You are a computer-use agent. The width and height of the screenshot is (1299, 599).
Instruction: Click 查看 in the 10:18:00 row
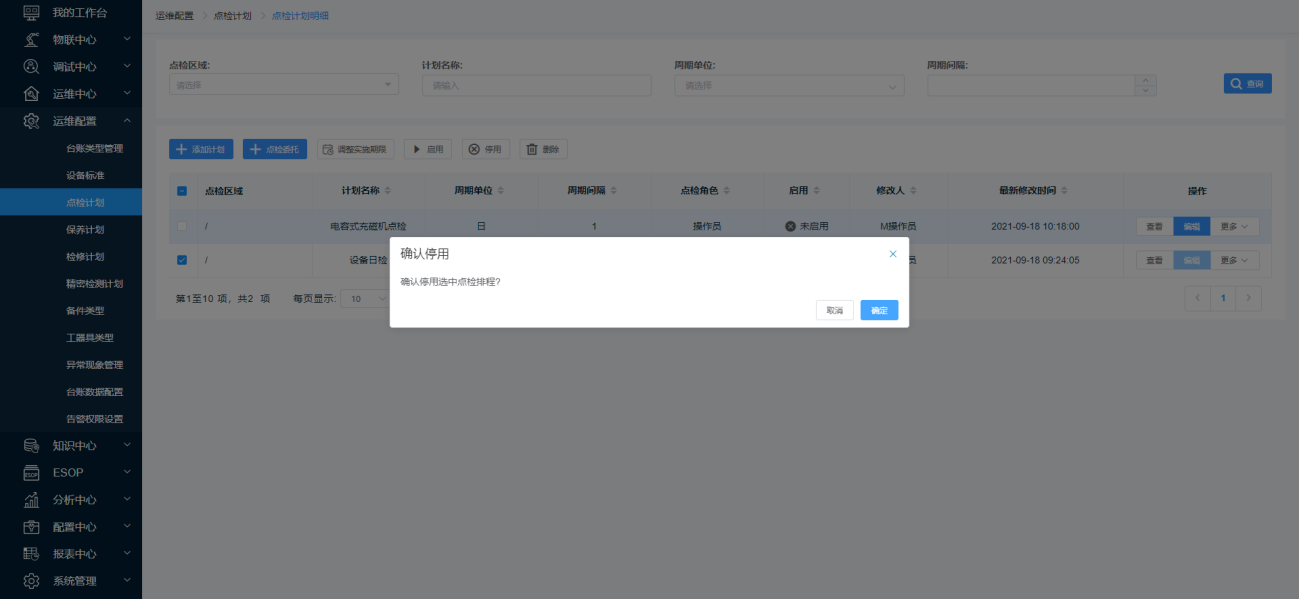[x=1154, y=227]
